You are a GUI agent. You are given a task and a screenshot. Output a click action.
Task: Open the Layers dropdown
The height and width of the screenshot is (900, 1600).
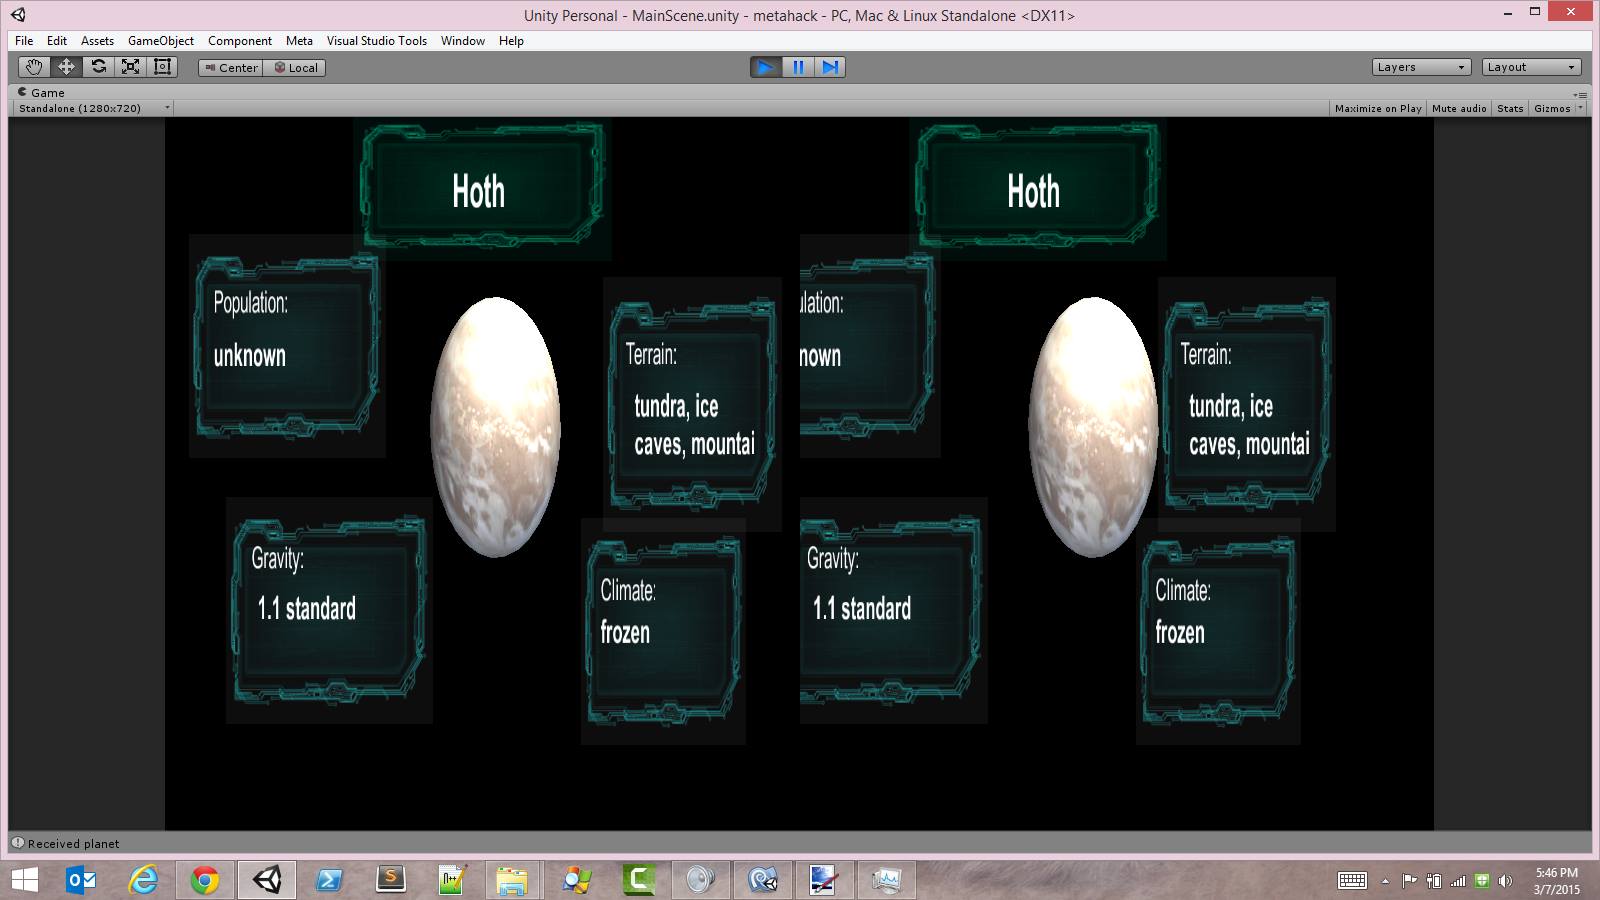coord(1421,67)
